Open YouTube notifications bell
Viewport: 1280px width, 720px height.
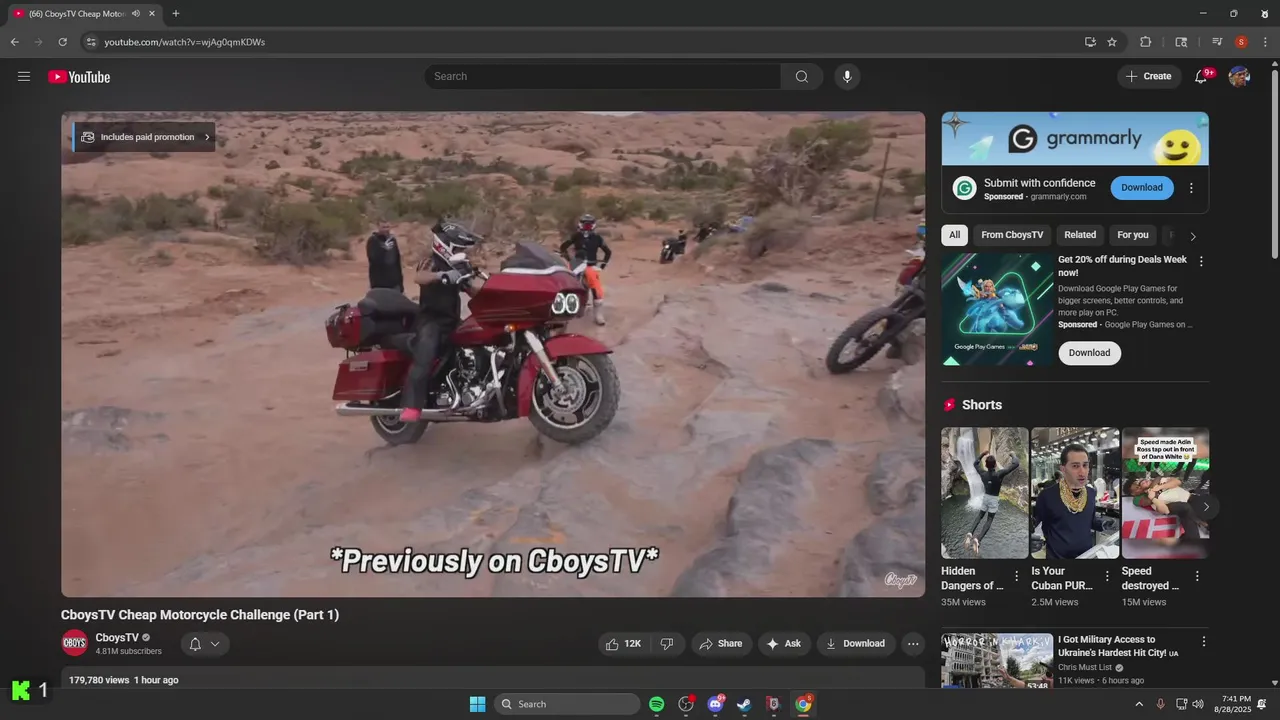tap(1201, 77)
